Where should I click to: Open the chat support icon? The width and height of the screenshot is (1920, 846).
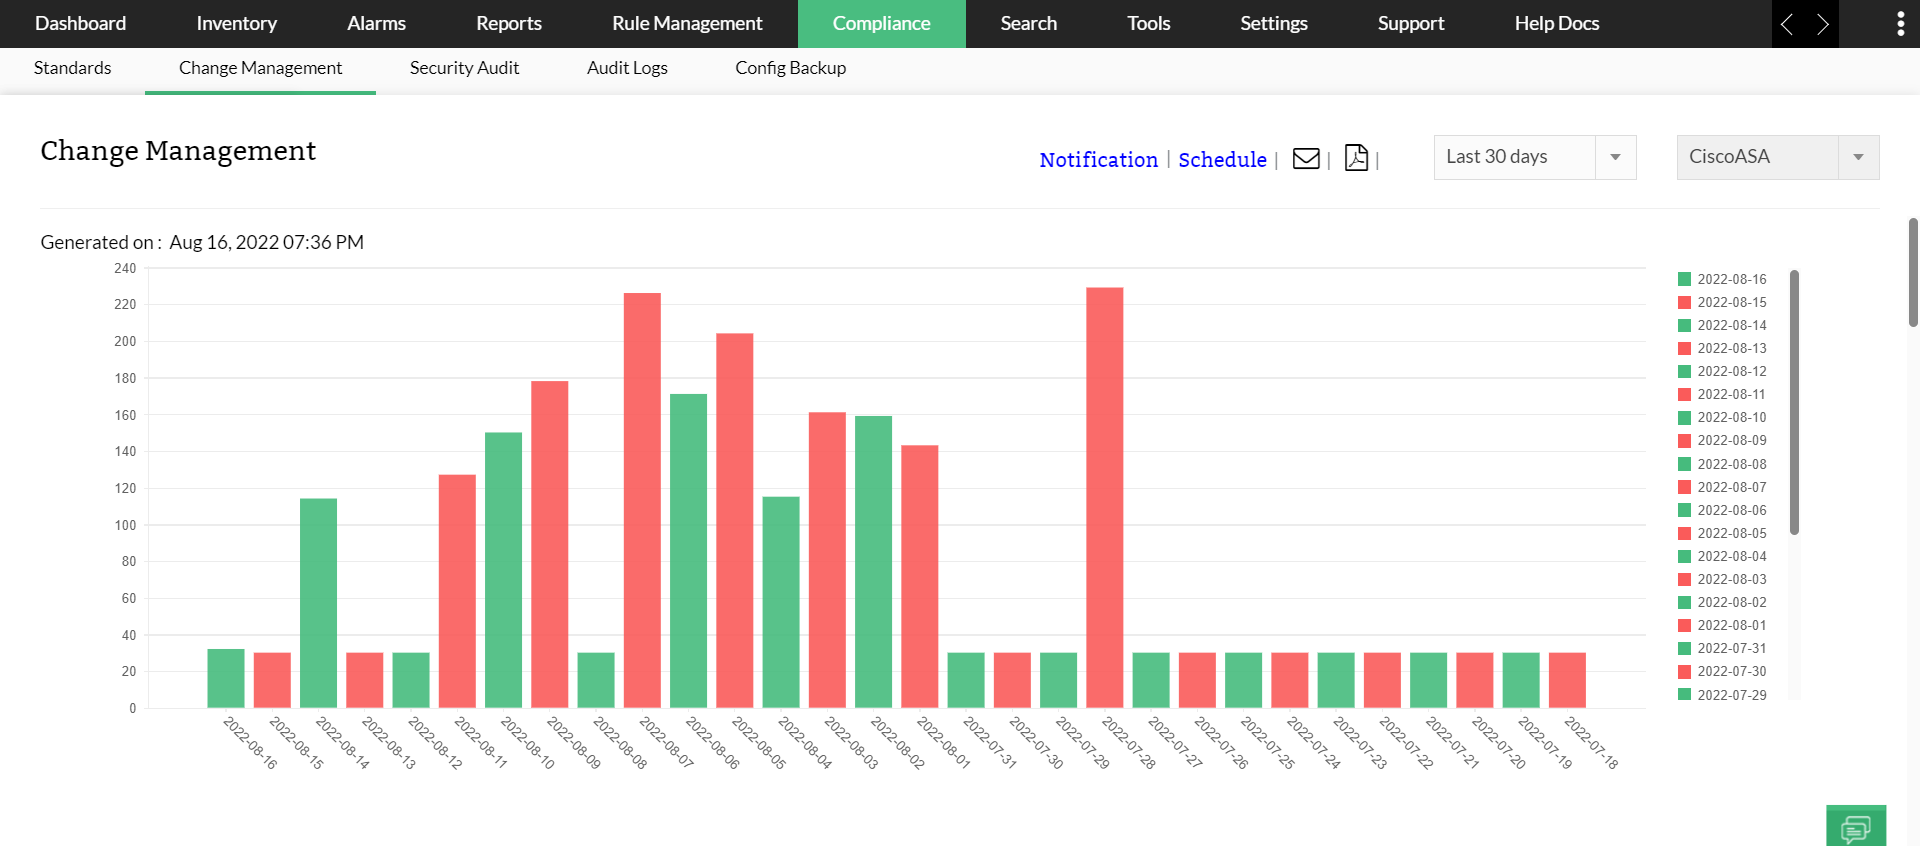(x=1855, y=827)
